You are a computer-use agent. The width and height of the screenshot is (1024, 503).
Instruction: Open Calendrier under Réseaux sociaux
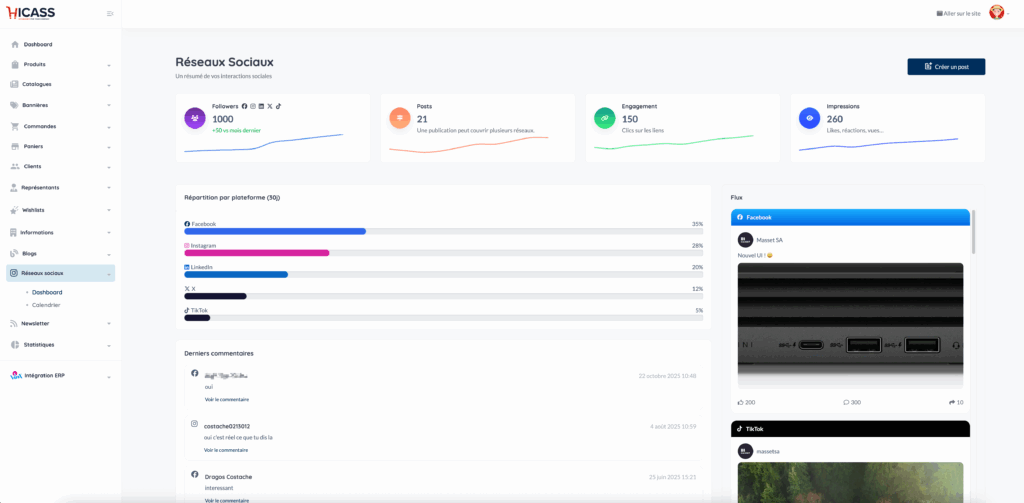[46, 305]
